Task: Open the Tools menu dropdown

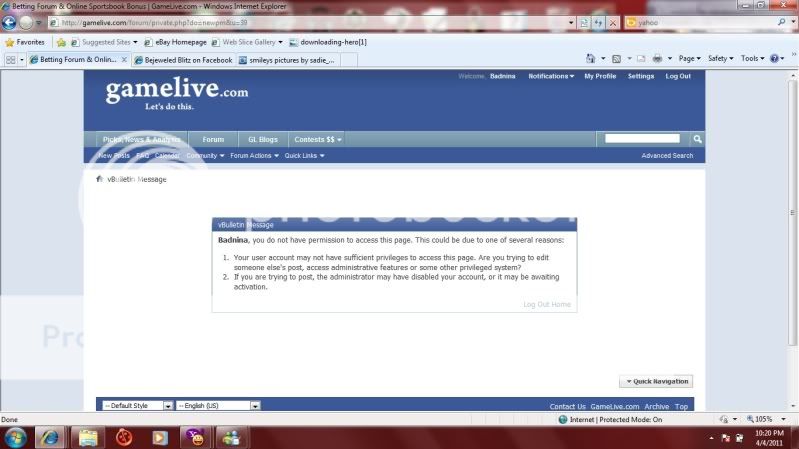Action: tap(752, 59)
